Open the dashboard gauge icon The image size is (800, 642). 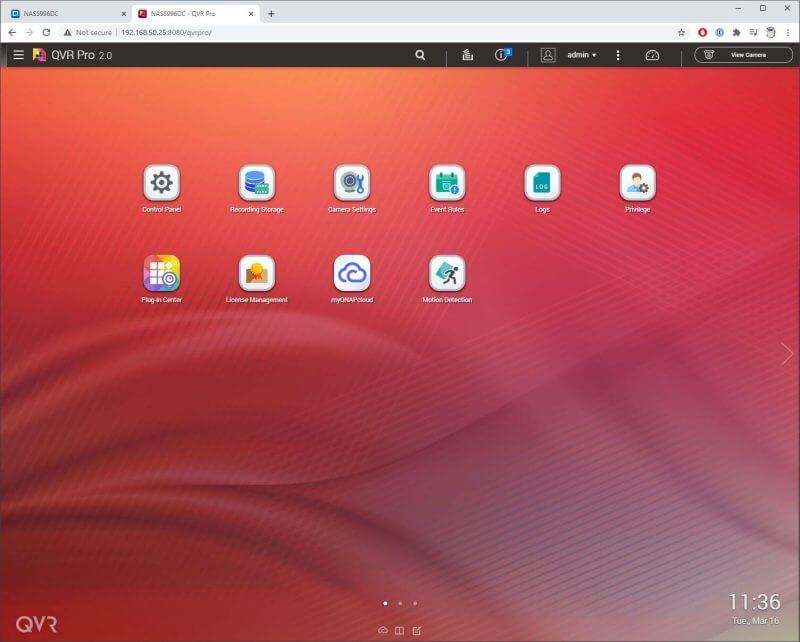652,55
